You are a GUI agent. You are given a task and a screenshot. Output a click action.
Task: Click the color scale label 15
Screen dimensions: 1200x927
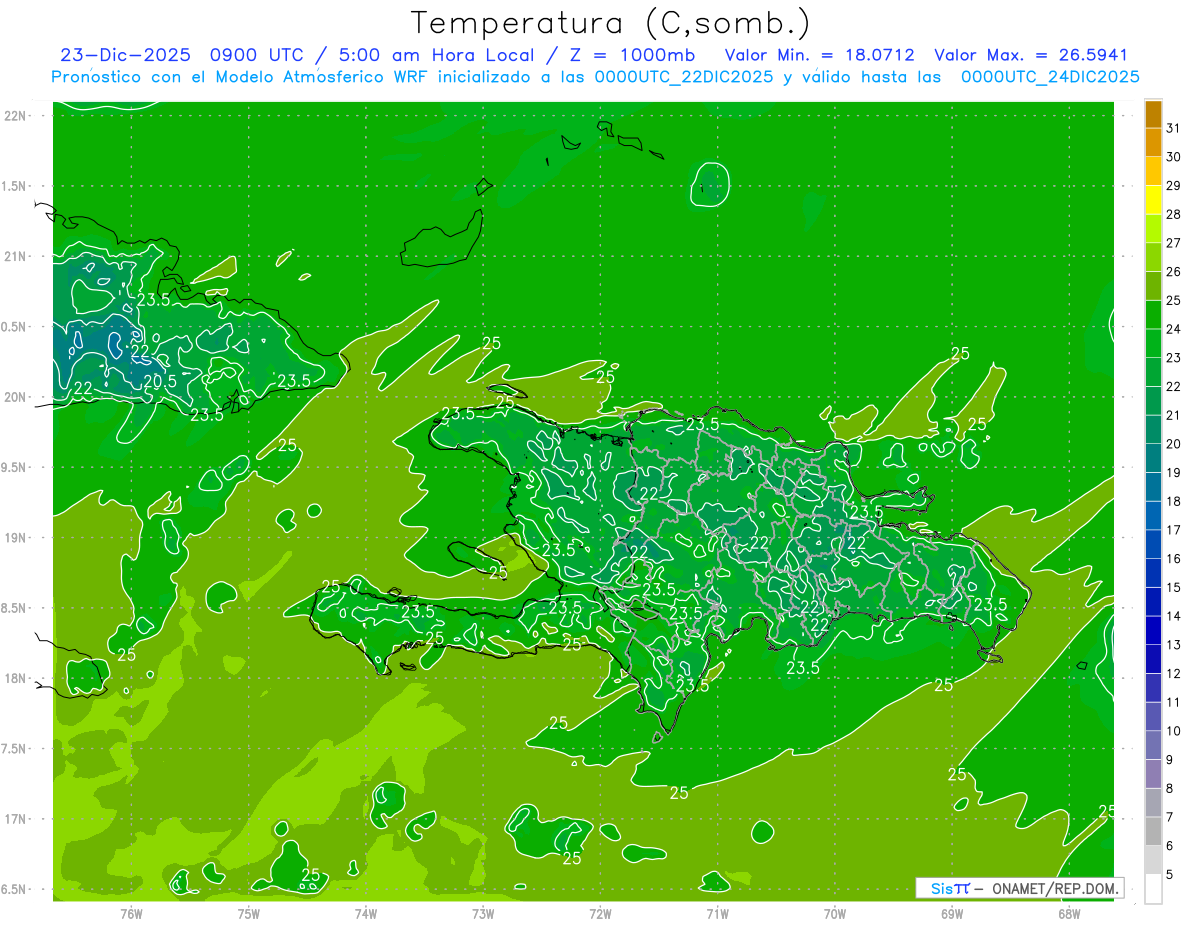1173,588
